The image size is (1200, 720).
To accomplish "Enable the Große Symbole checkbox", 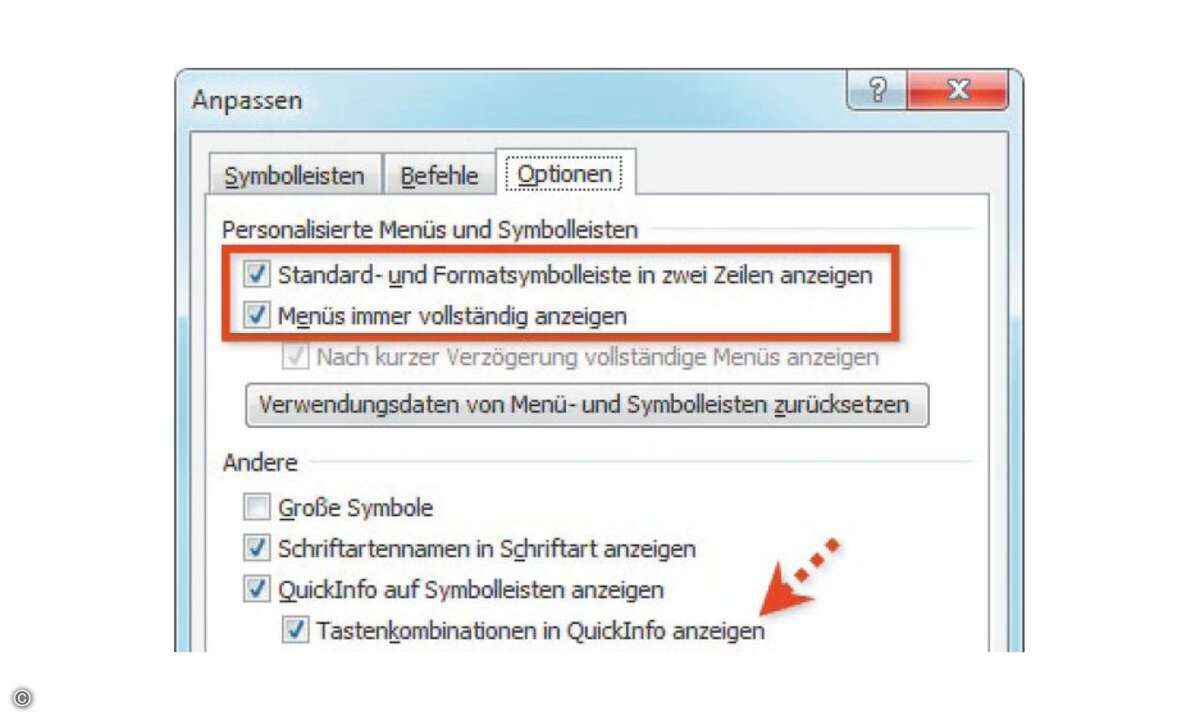I will pyautogui.click(x=258, y=508).
